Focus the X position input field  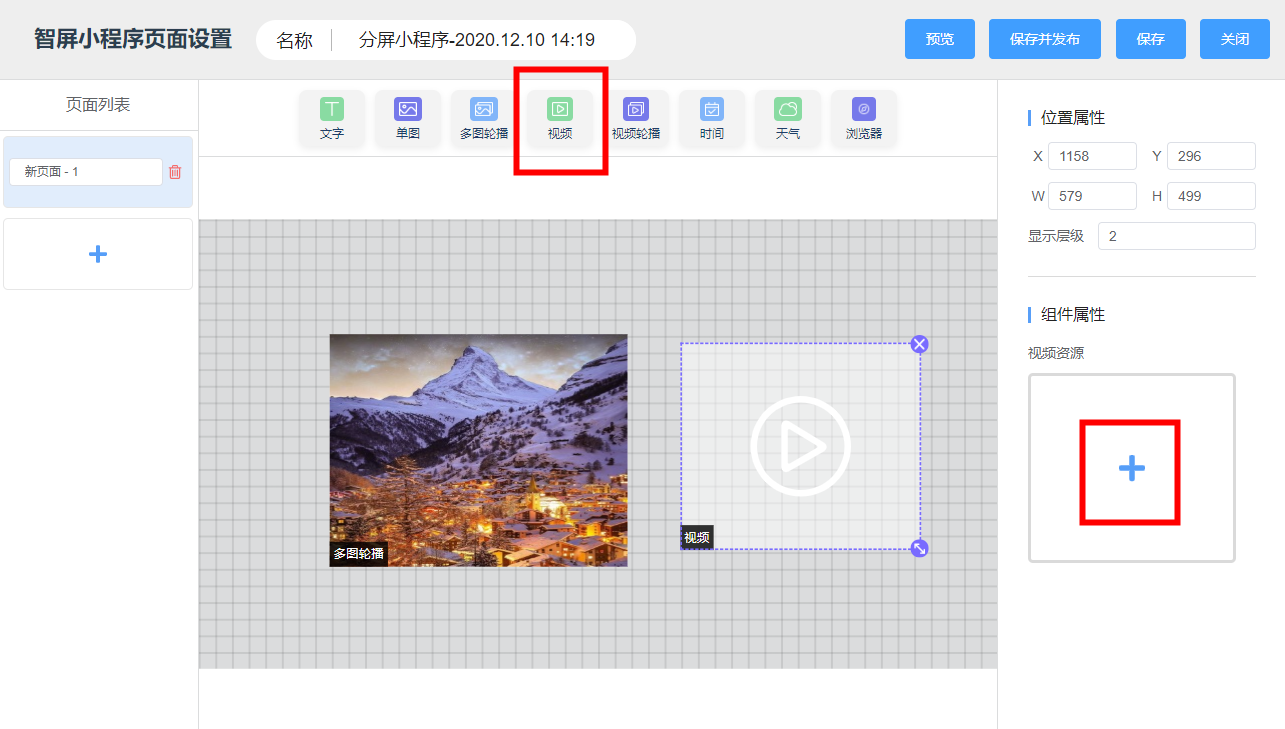click(1092, 156)
